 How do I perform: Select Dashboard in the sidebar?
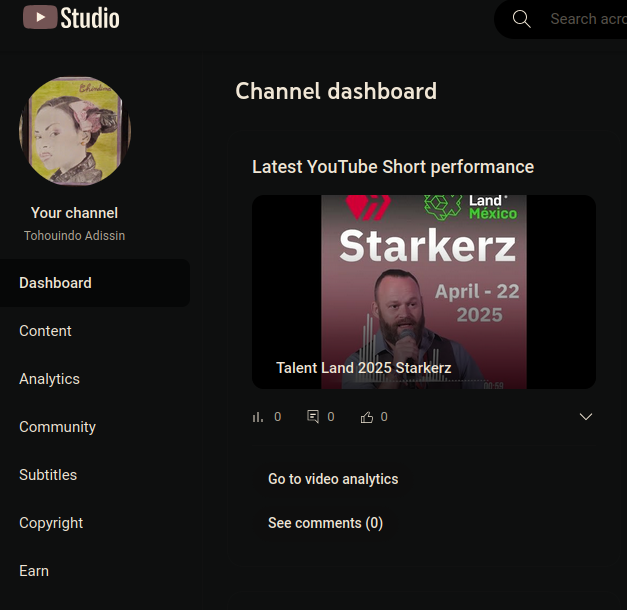coord(95,283)
